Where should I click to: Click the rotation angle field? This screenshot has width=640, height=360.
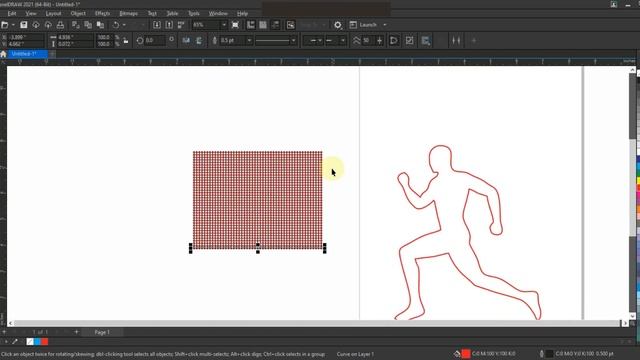(155, 40)
